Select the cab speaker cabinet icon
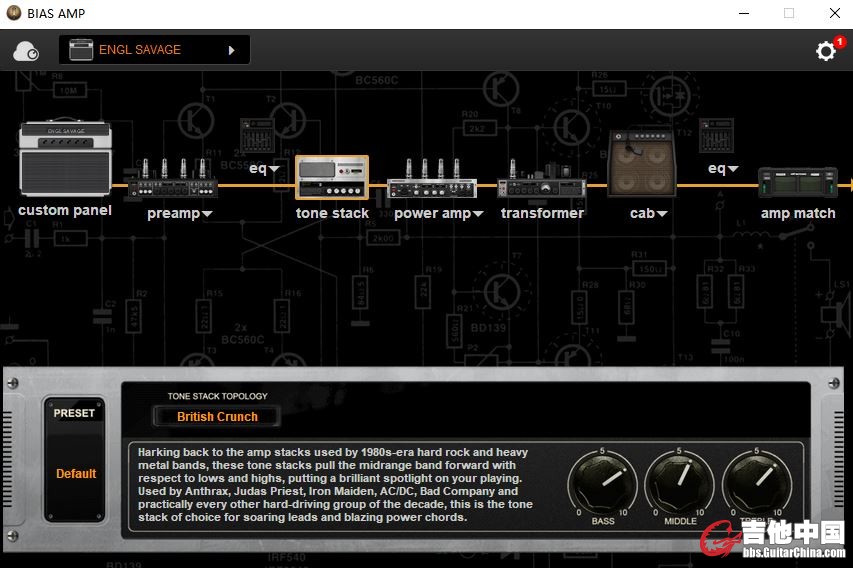This screenshot has width=853, height=568. [642, 163]
